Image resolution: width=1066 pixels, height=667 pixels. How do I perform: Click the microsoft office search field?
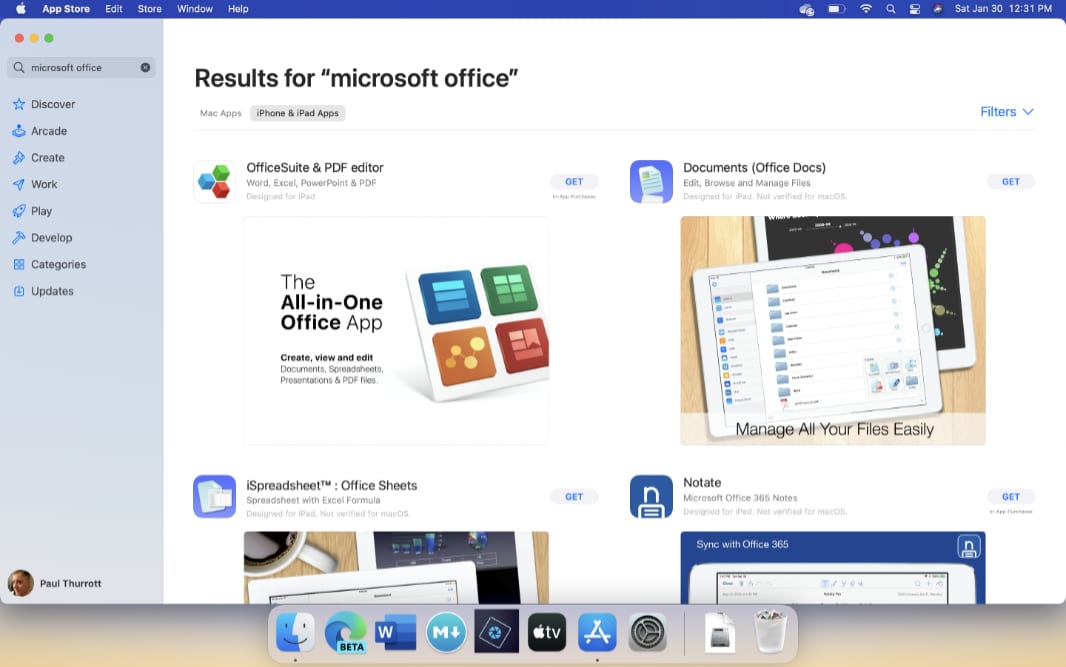[82, 67]
